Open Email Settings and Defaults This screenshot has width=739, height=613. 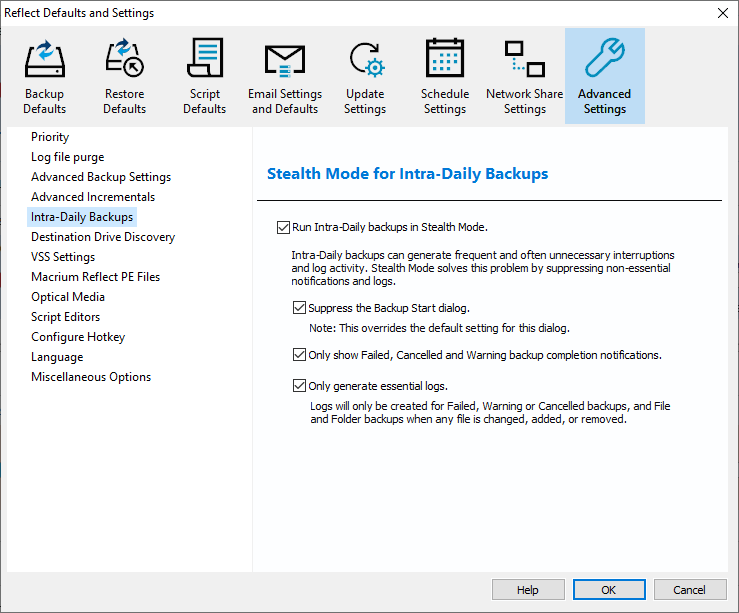coord(285,76)
